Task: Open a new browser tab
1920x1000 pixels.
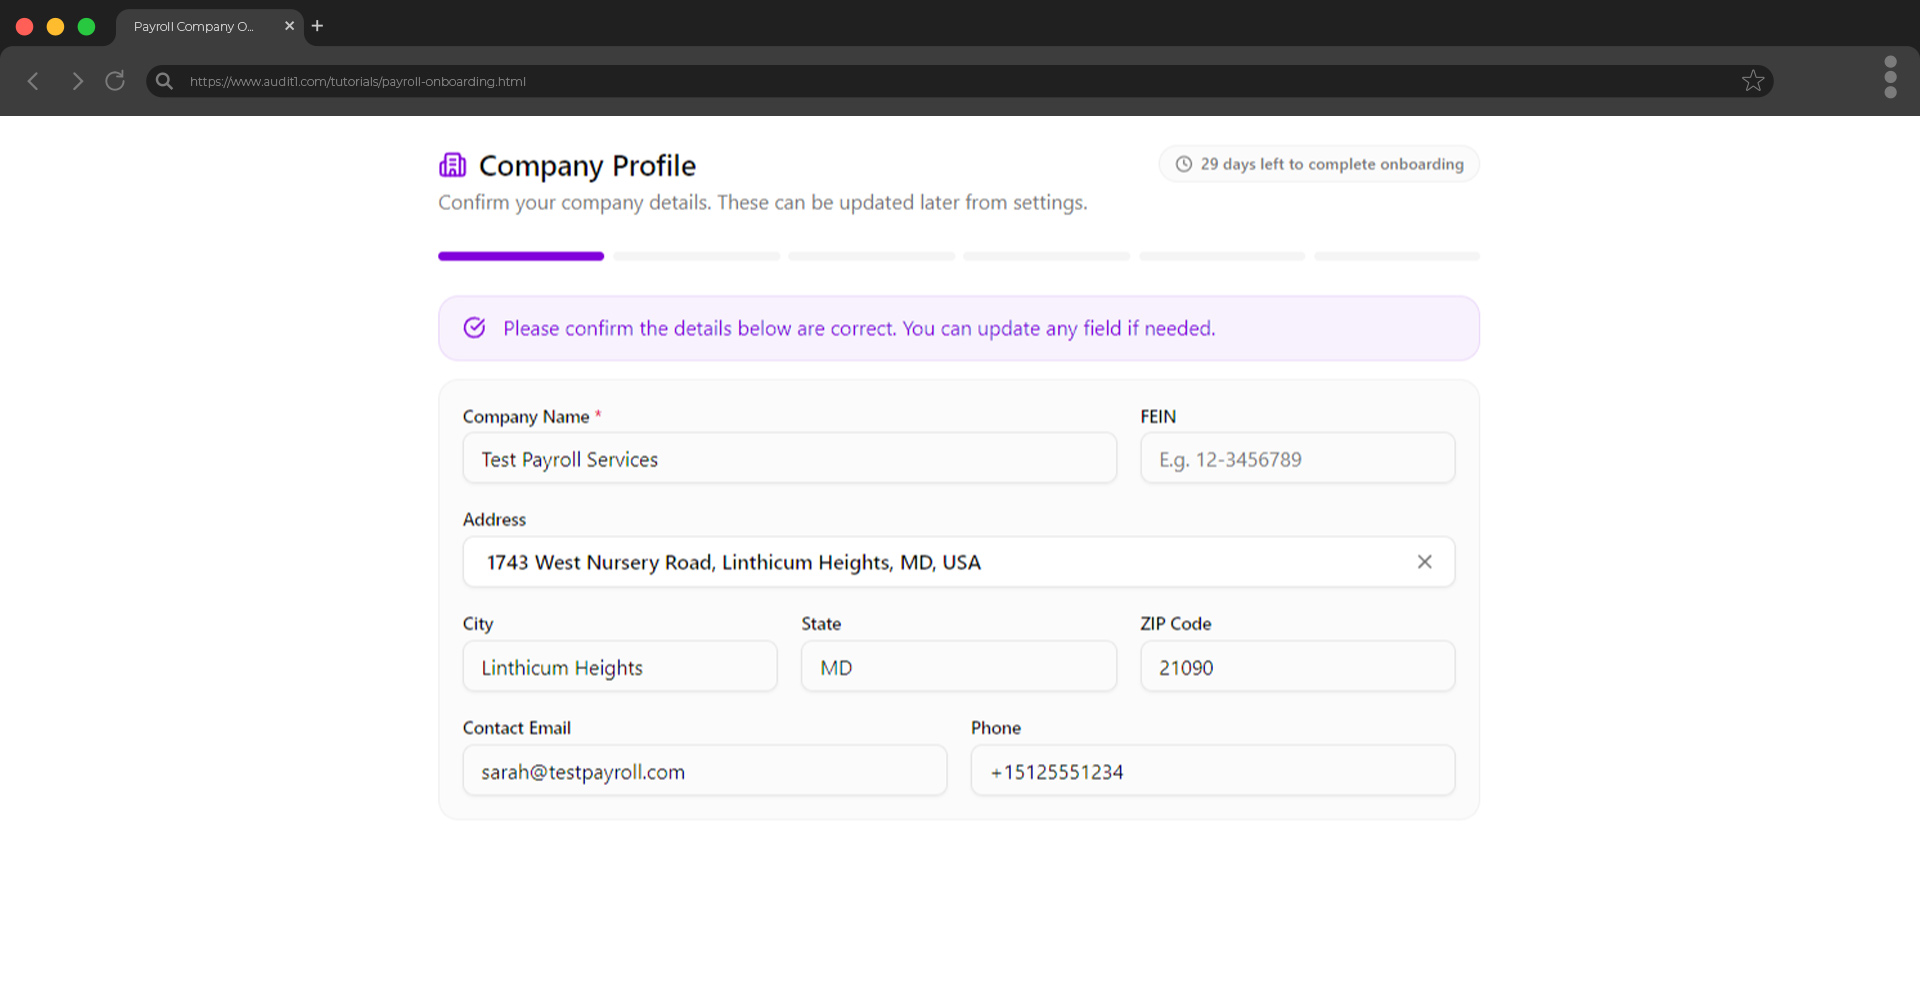Action: pos(317,26)
